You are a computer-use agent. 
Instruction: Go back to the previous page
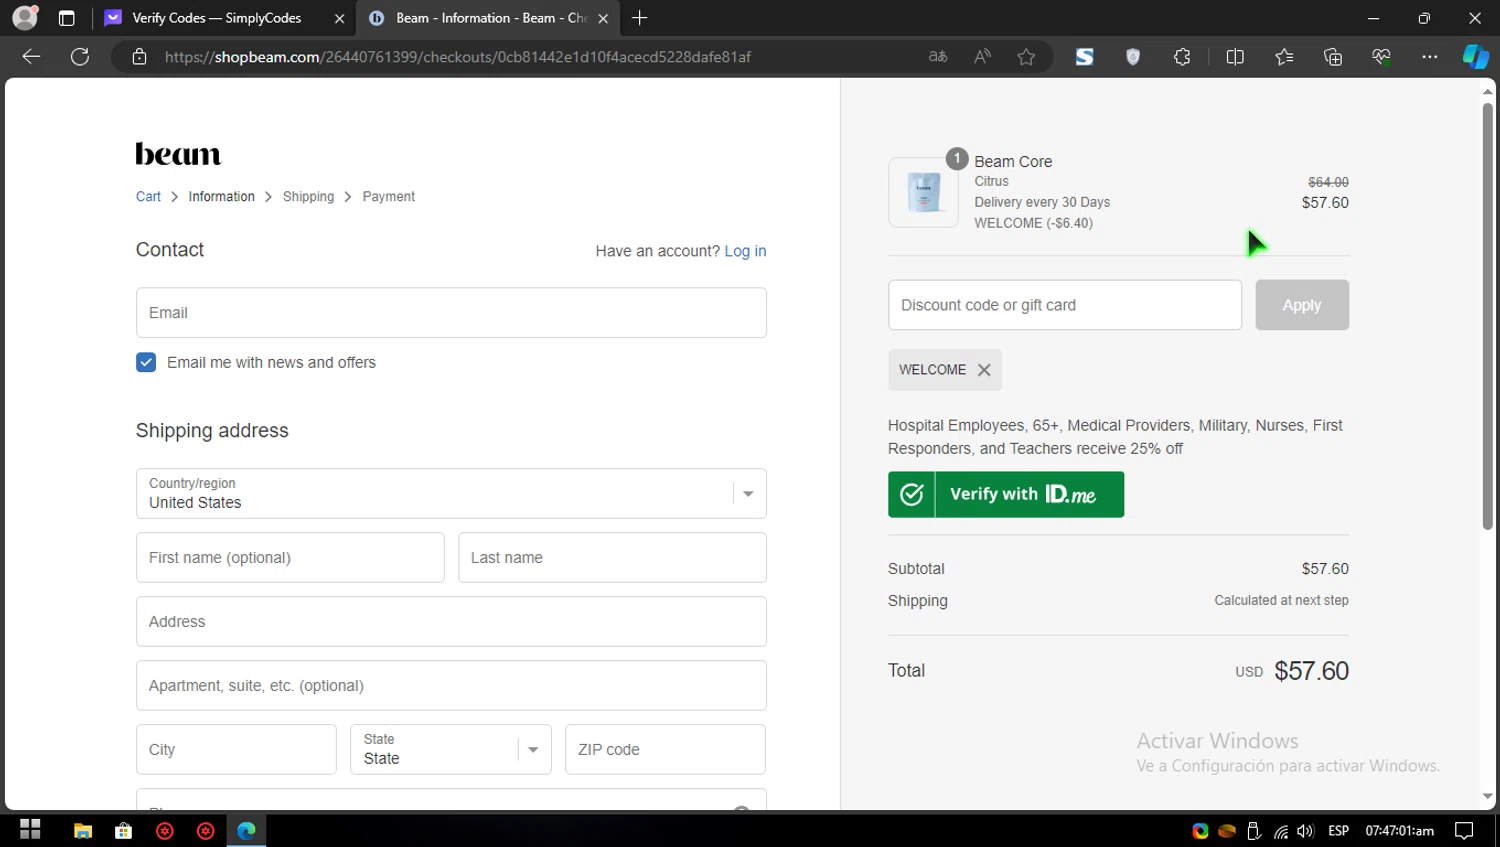(31, 57)
